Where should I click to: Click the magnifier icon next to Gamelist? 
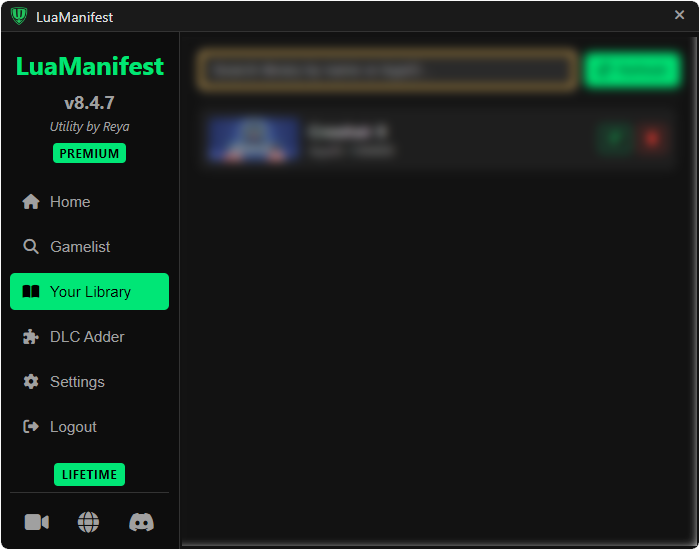pyautogui.click(x=31, y=246)
